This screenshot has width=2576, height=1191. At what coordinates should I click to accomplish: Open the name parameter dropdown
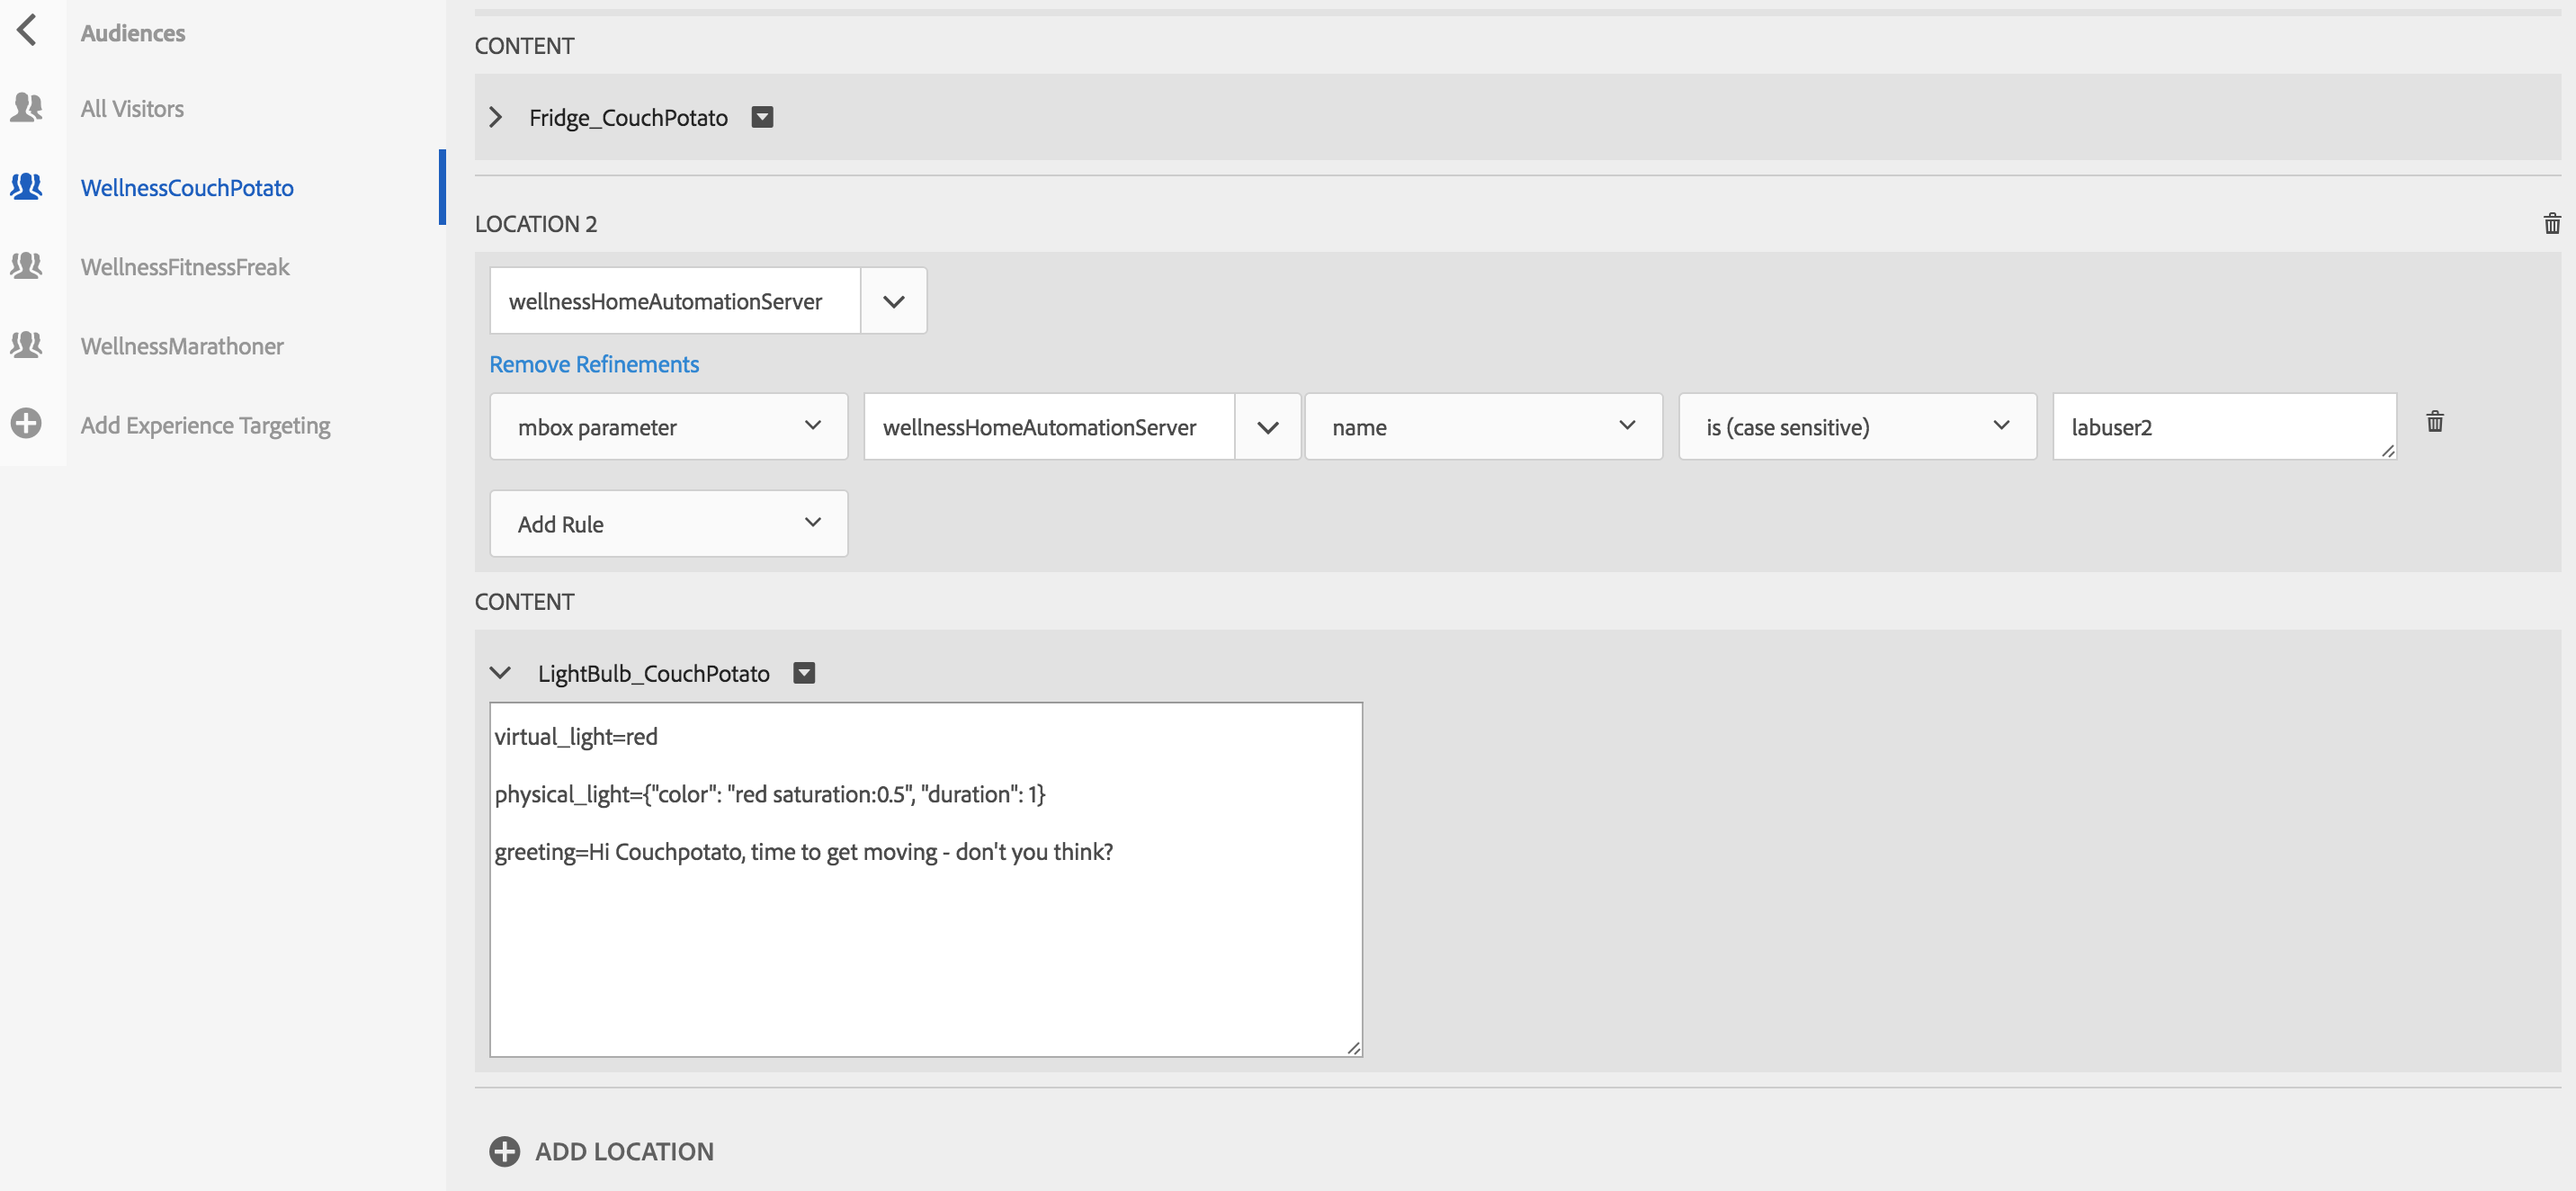(x=1482, y=427)
